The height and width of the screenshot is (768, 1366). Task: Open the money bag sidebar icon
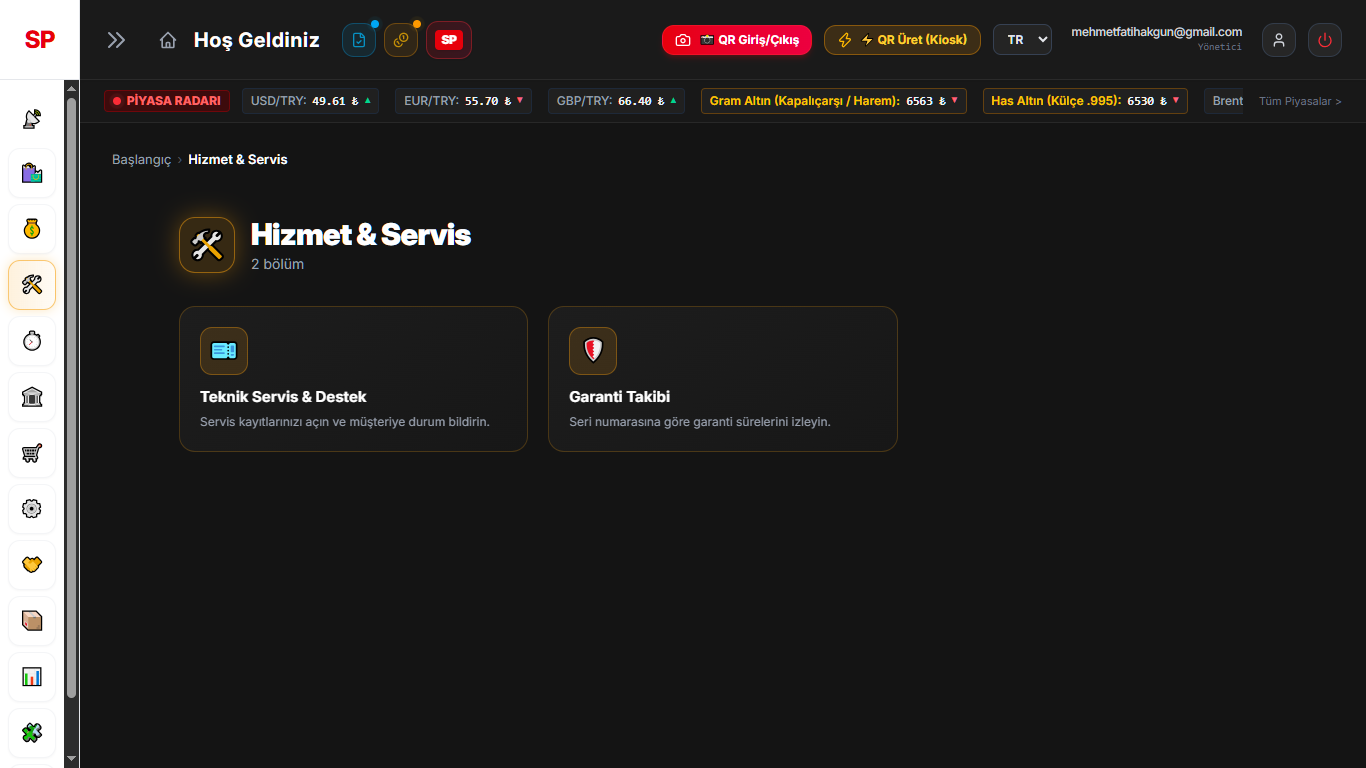click(x=32, y=230)
